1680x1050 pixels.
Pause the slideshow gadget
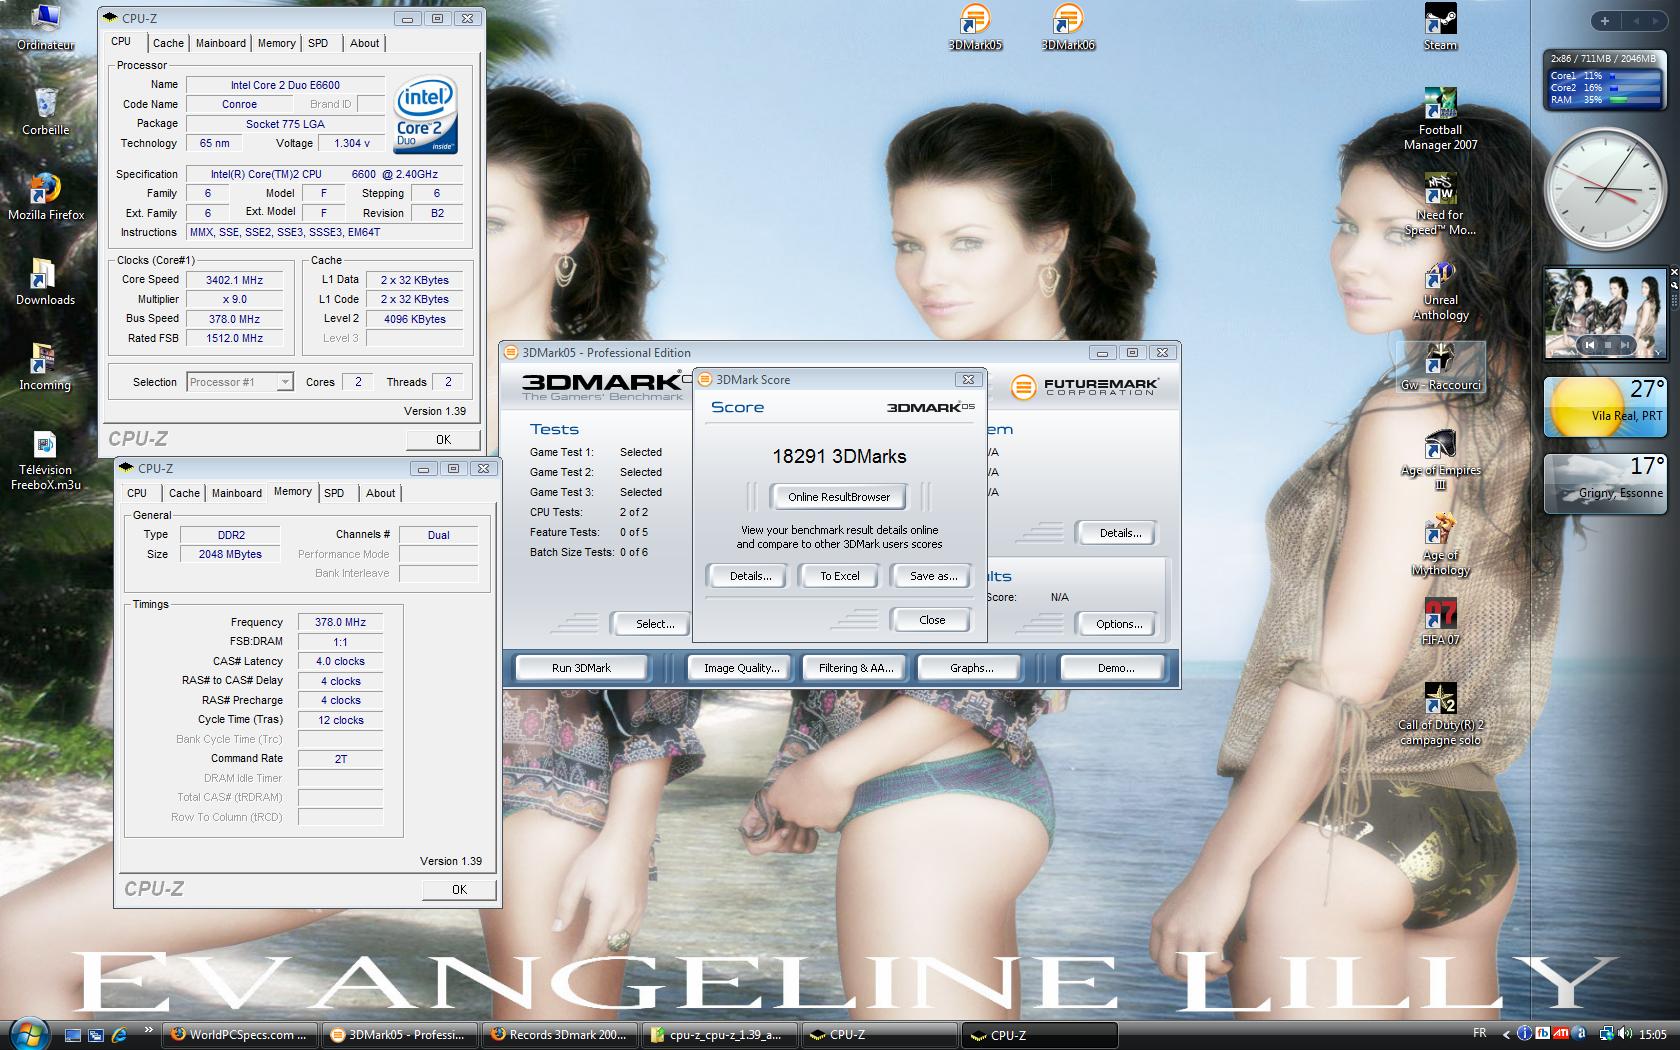click(1607, 345)
